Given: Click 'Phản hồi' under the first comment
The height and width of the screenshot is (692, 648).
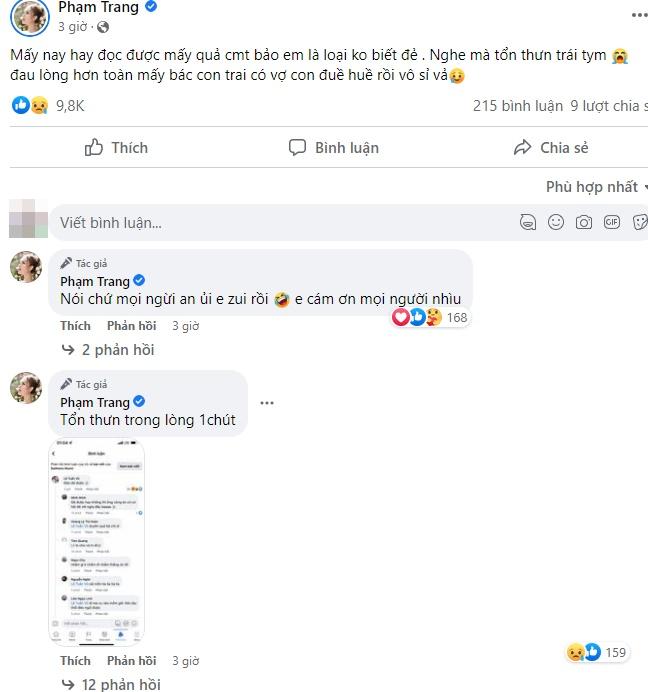Looking at the screenshot, I should [132, 326].
